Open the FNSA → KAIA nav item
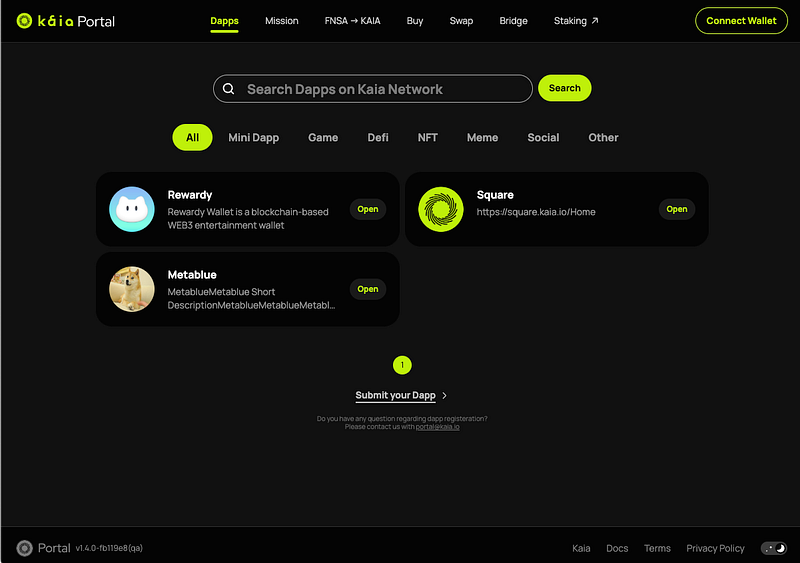Image resolution: width=800 pixels, height=563 pixels. pos(353,21)
